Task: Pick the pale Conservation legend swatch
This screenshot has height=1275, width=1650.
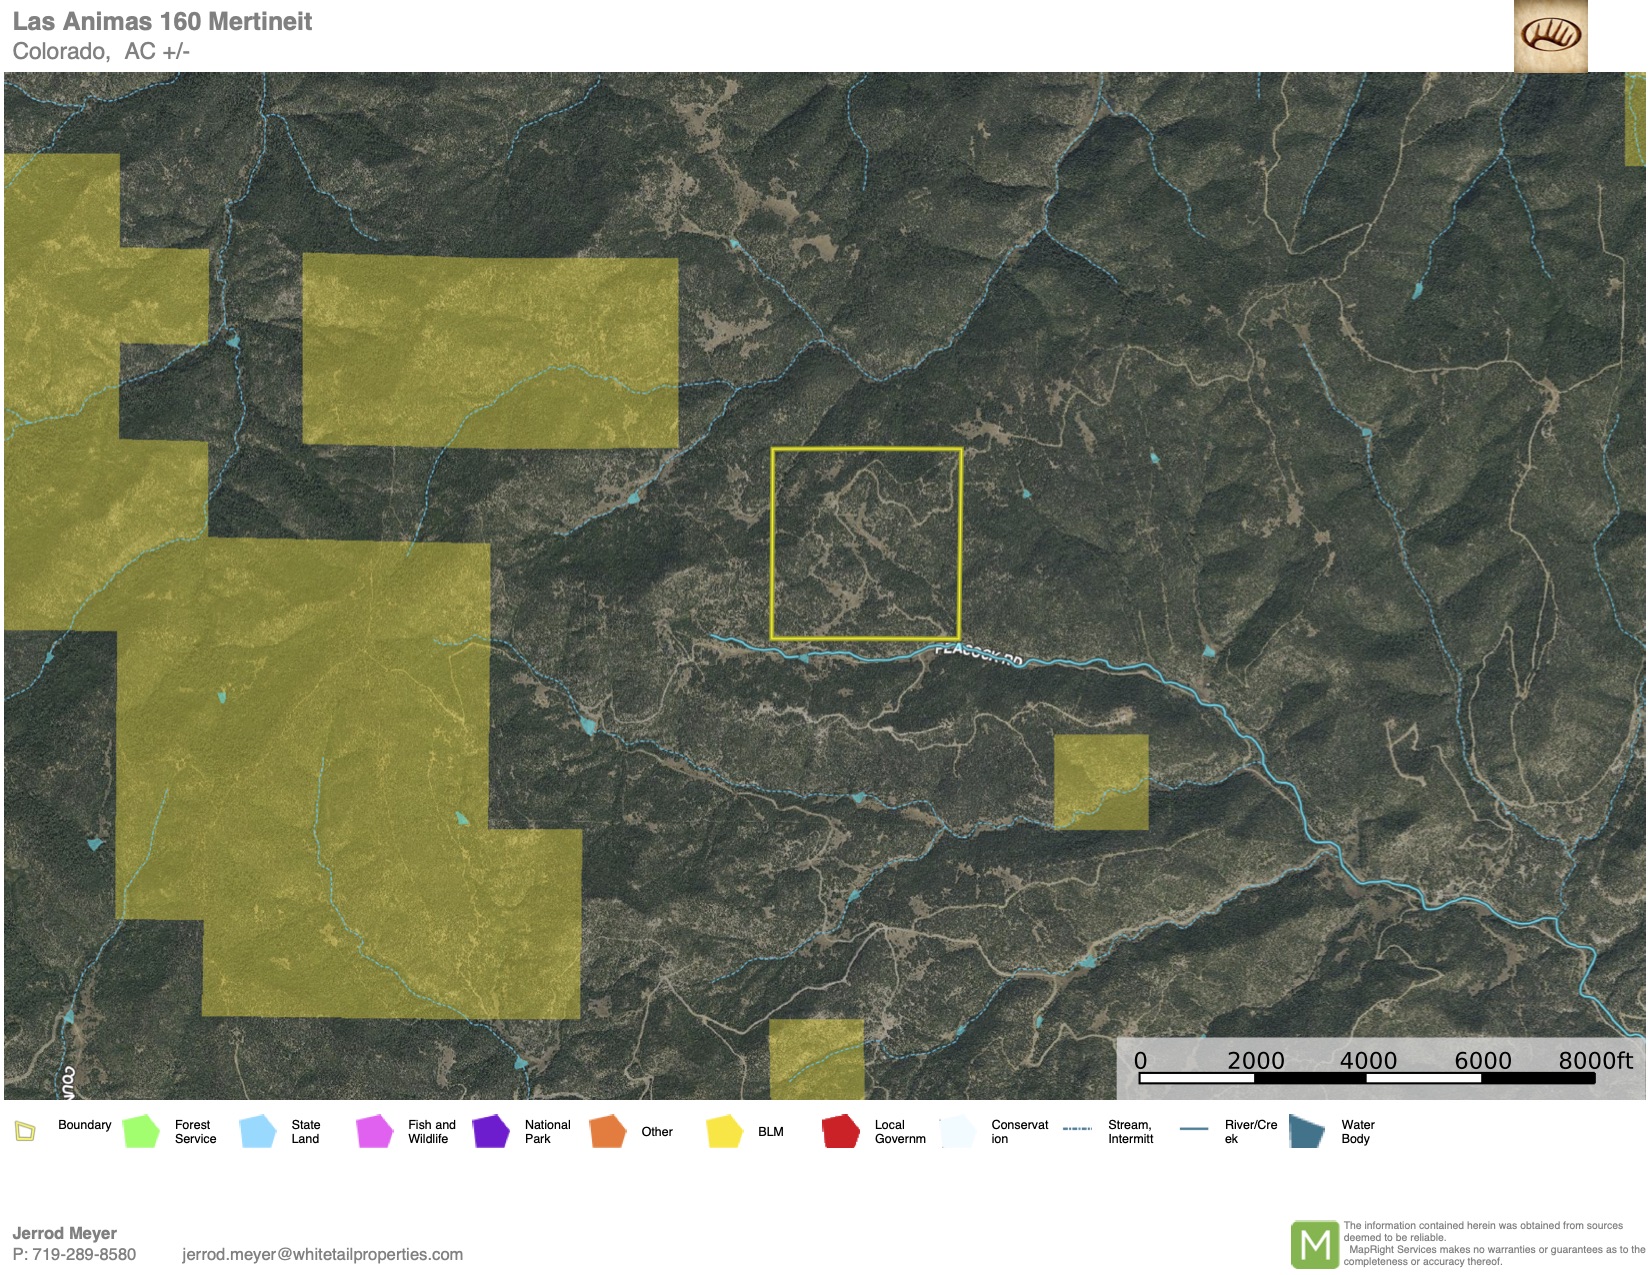Action: (x=957, y=1131)
